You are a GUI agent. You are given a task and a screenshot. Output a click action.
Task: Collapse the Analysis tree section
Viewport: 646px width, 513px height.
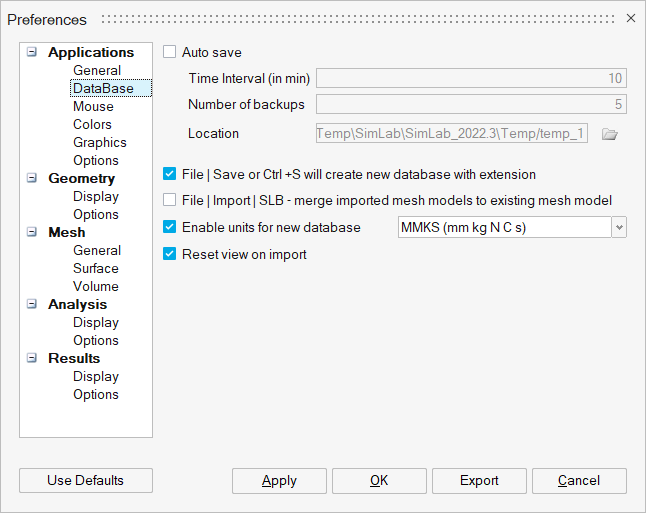(32, 305)
